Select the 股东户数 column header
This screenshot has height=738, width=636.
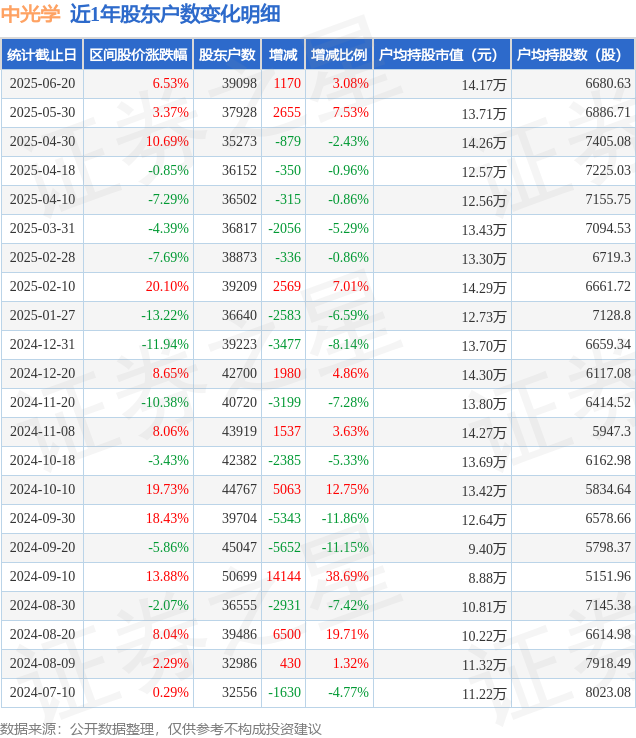click(x=227, y=55)
